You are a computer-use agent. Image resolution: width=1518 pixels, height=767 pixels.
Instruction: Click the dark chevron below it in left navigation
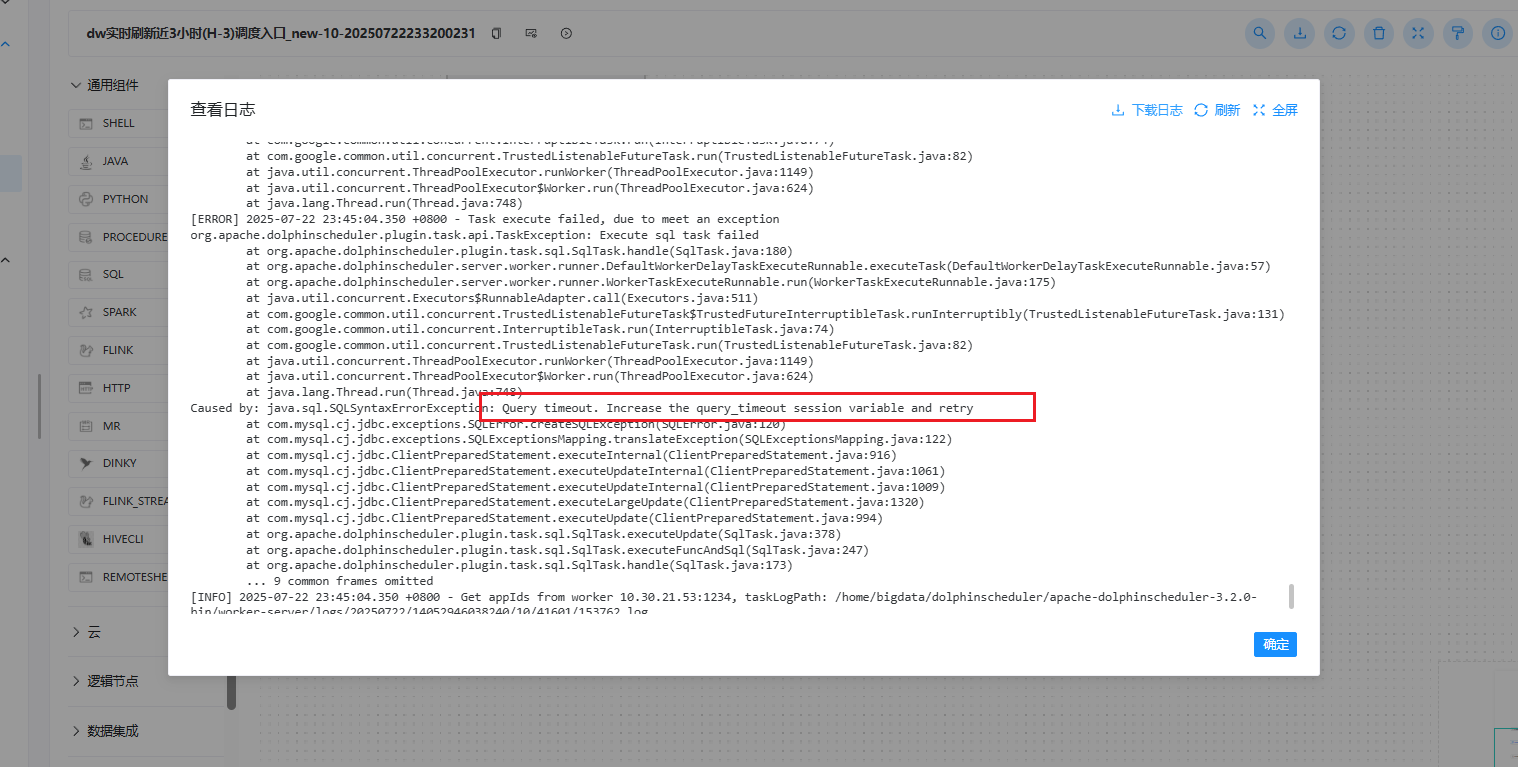click(x=5, y=260)
